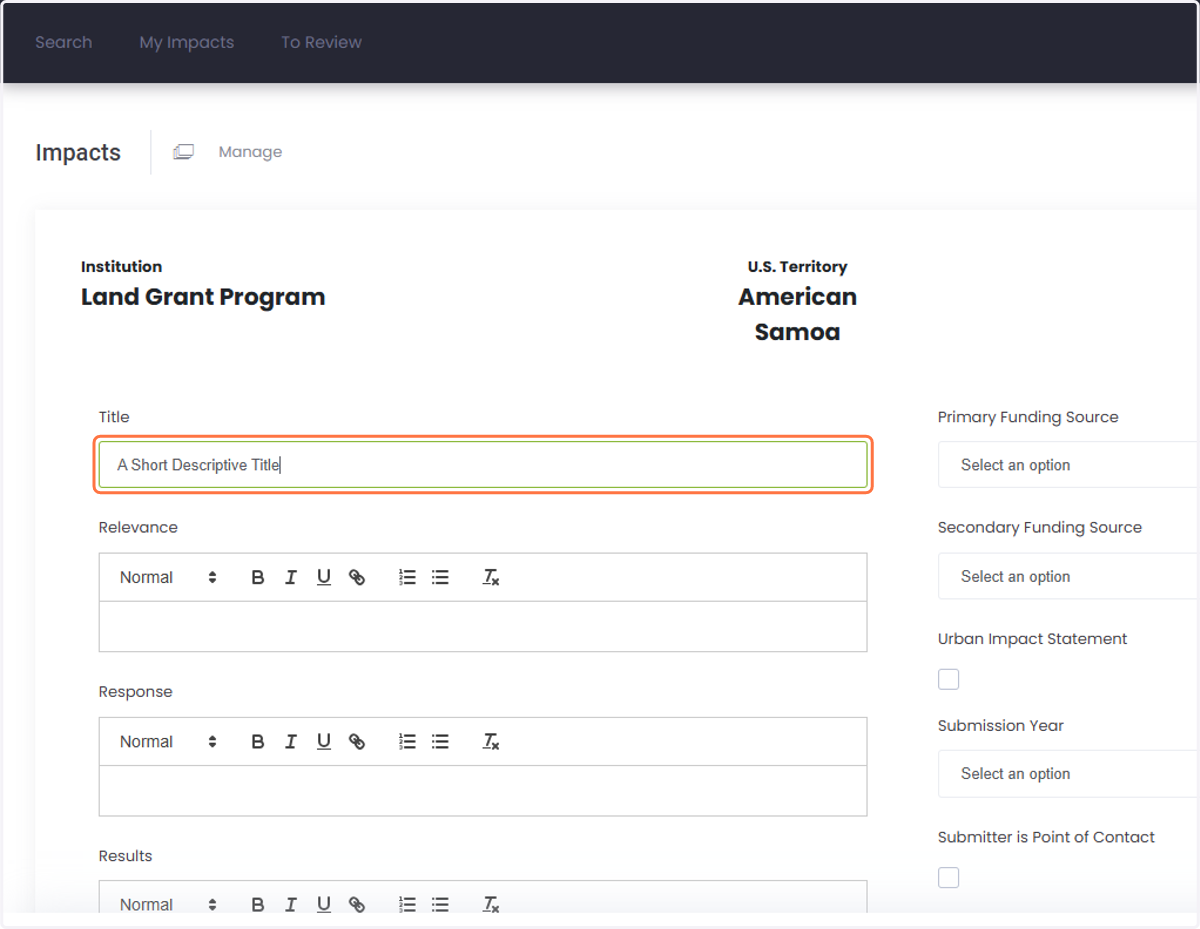Open the To Review tab
Image resolution: width=1200 pixels, height=929 pixels.
point(321,42)
